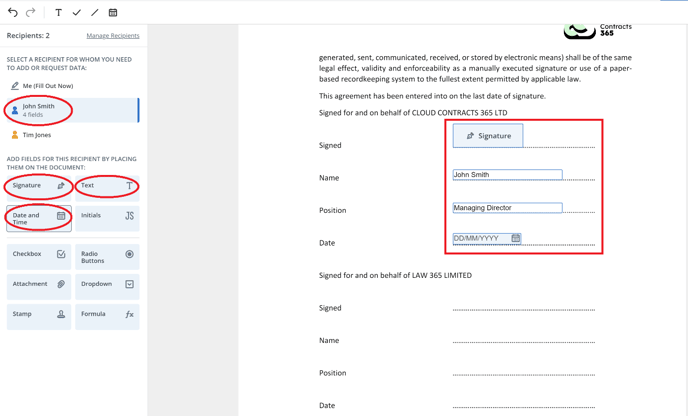Select the checkmark tool in toolbar
The height and width of the screenshot is (416, 688).
77,12
